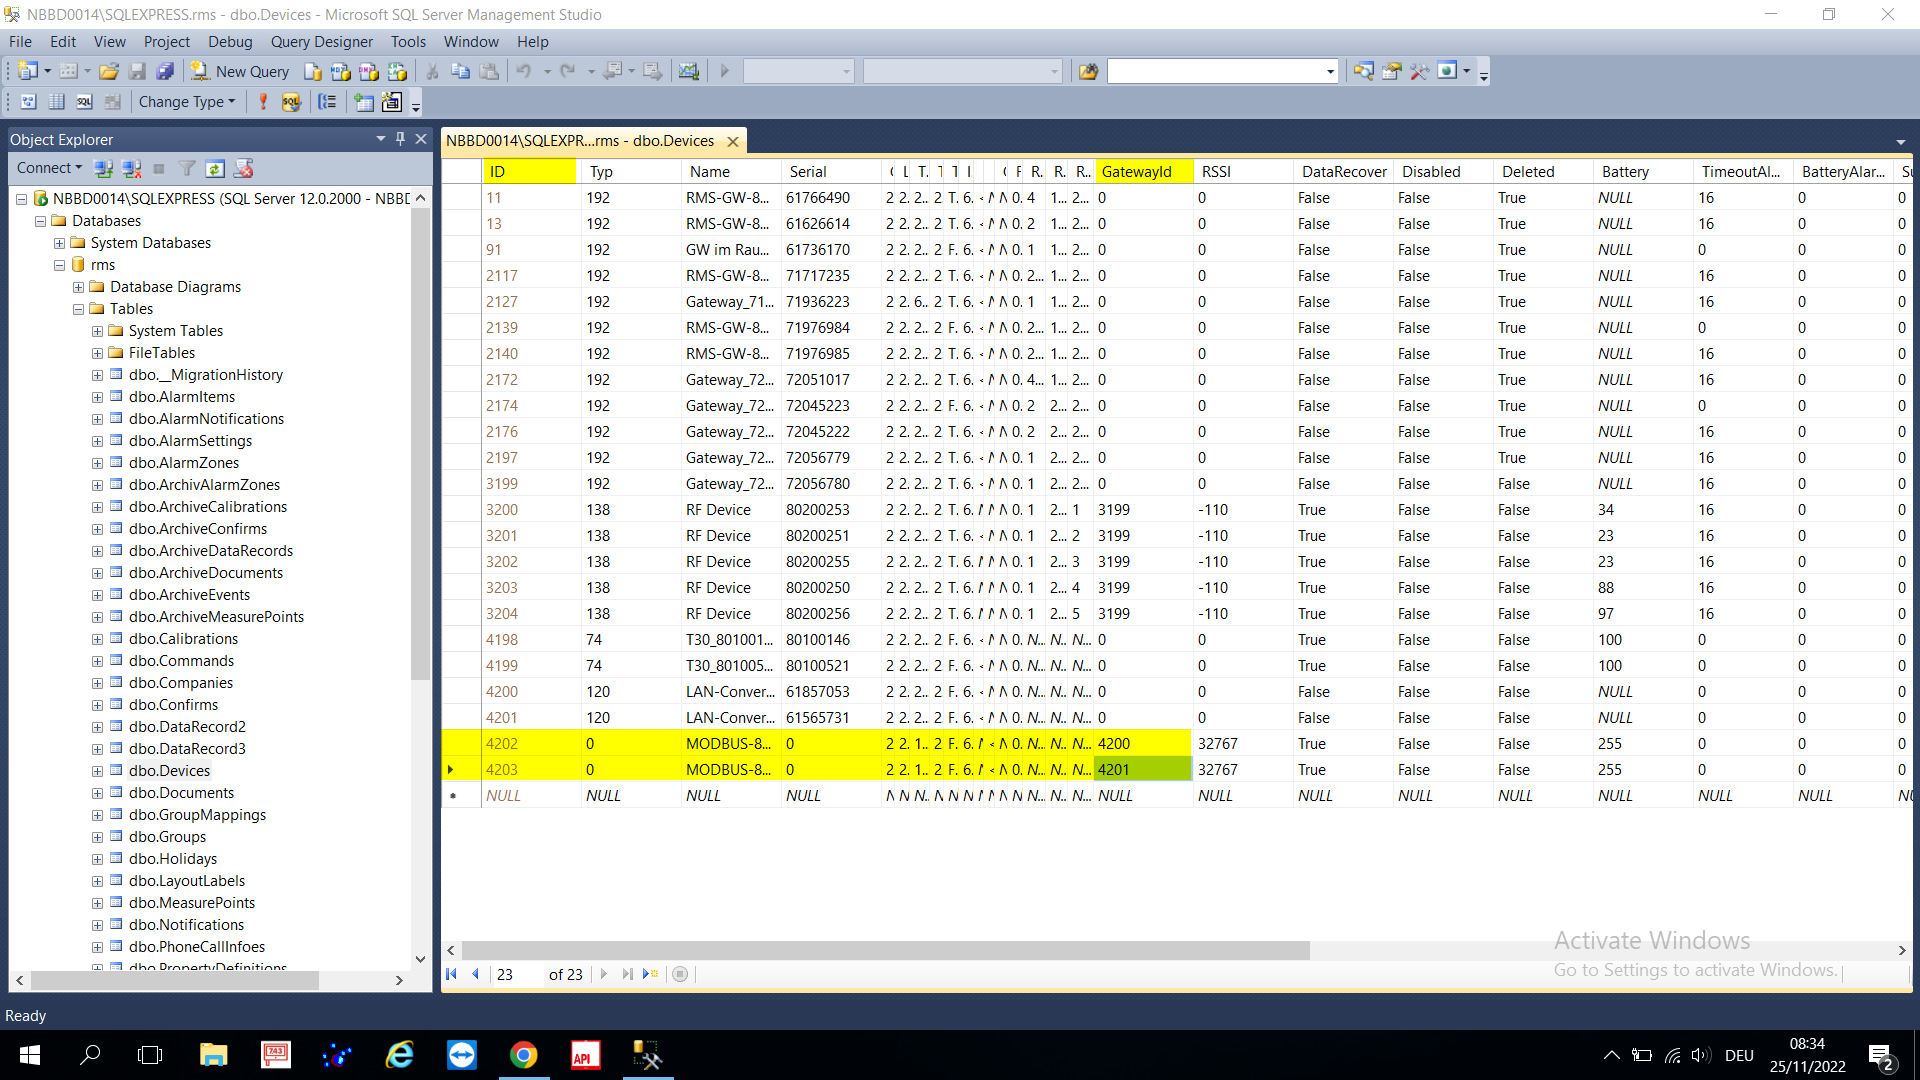
Task: Click the Filter funnel icon in Object Explorer
Action: (x=187, y=168)
